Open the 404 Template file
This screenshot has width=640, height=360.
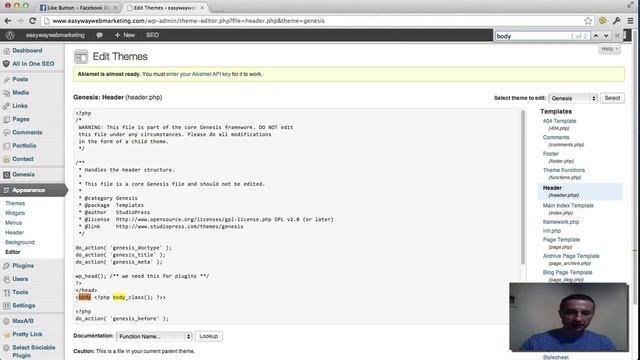coord(559,121)
